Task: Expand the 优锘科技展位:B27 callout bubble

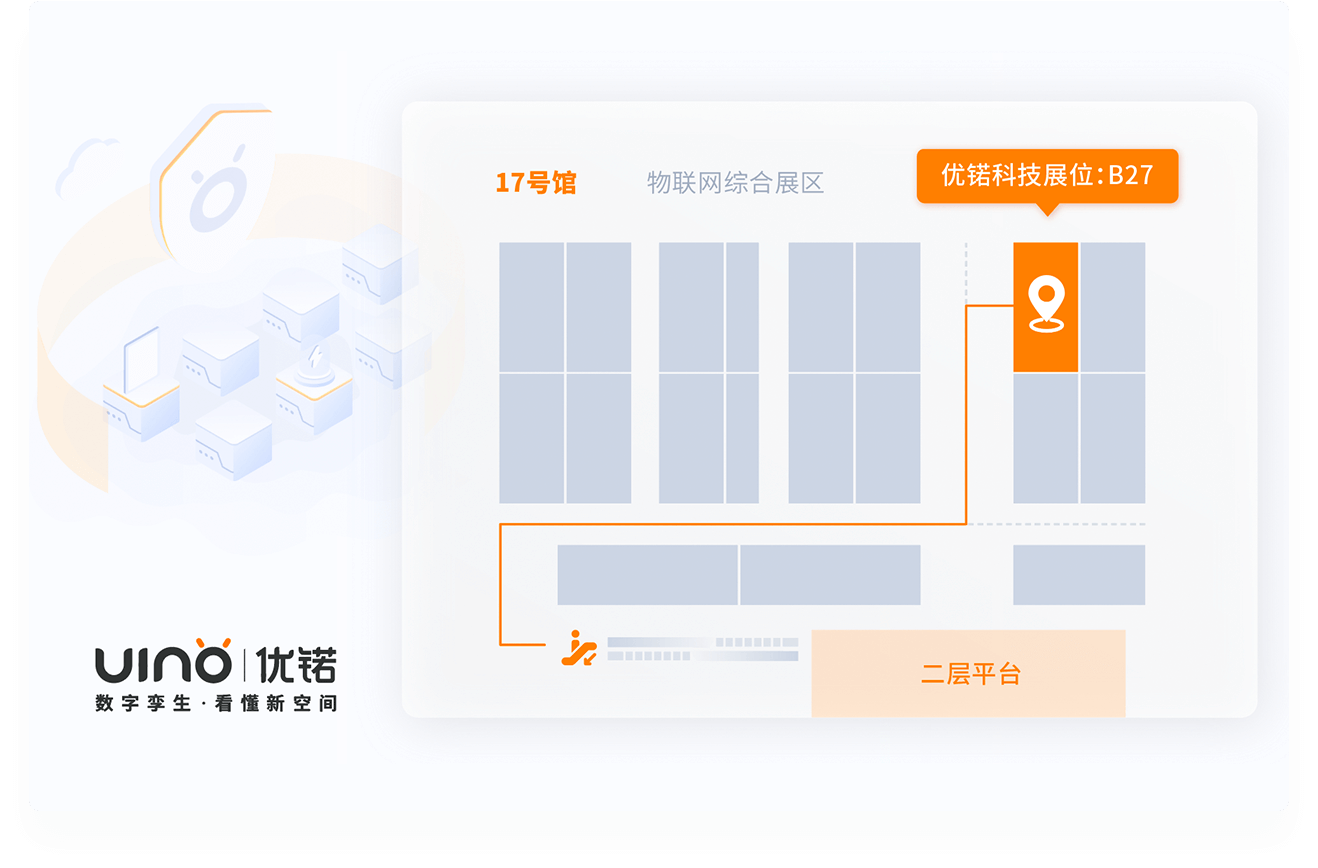Action: 1046,175
